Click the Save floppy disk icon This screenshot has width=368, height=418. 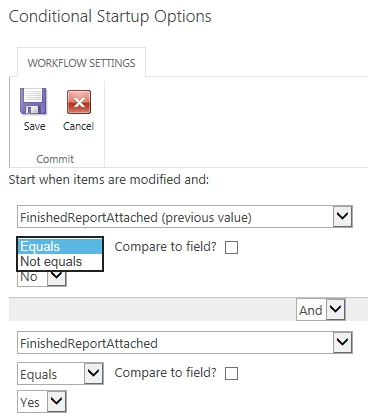pyautogui.click(x=33, y=101)
